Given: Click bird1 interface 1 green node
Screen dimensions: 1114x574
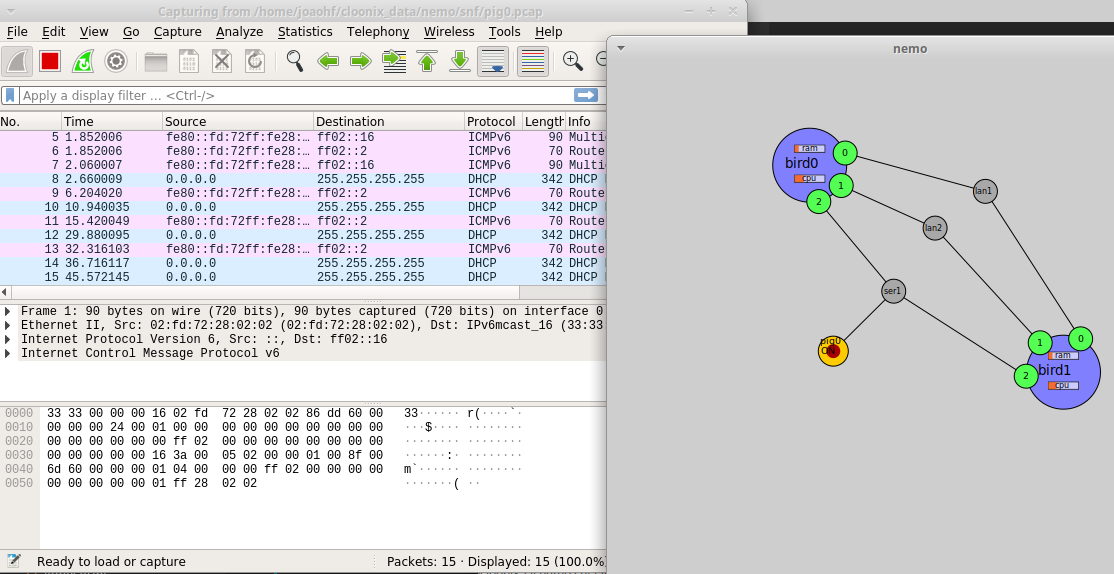Looking at the screenshot, I should [x=1040, y=343].
